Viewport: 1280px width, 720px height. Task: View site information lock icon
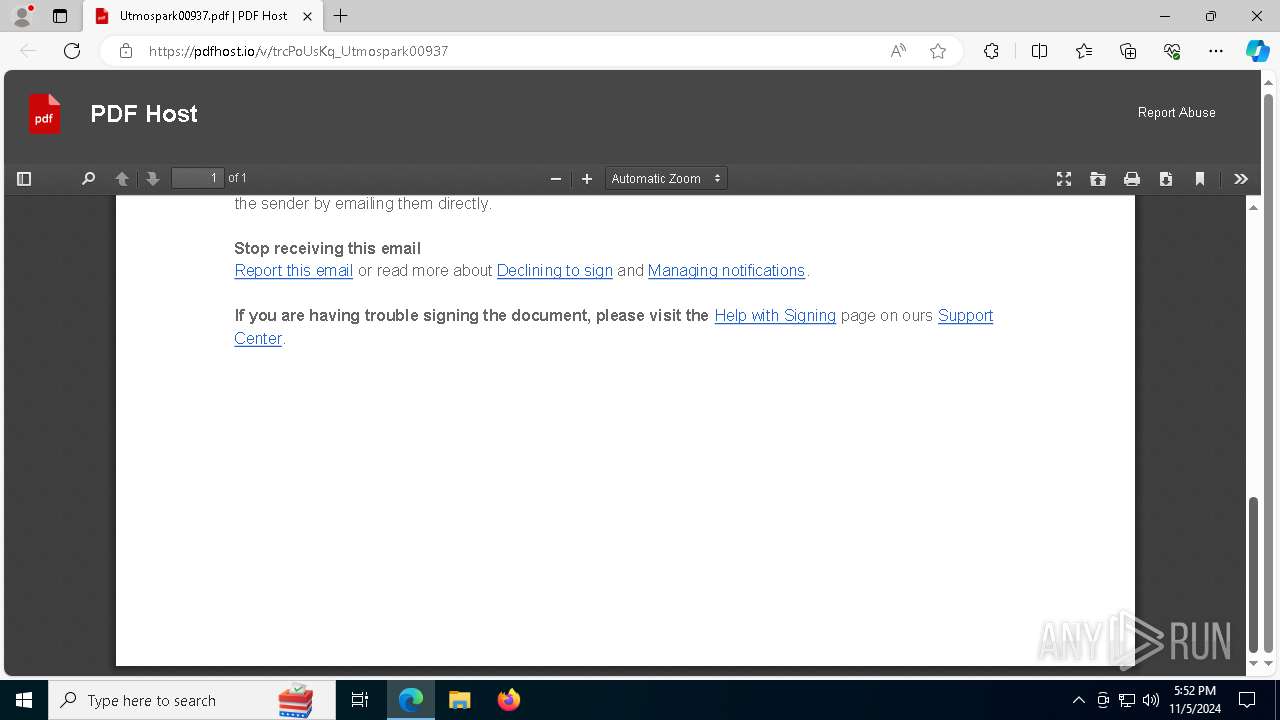(x=126, y=51)
